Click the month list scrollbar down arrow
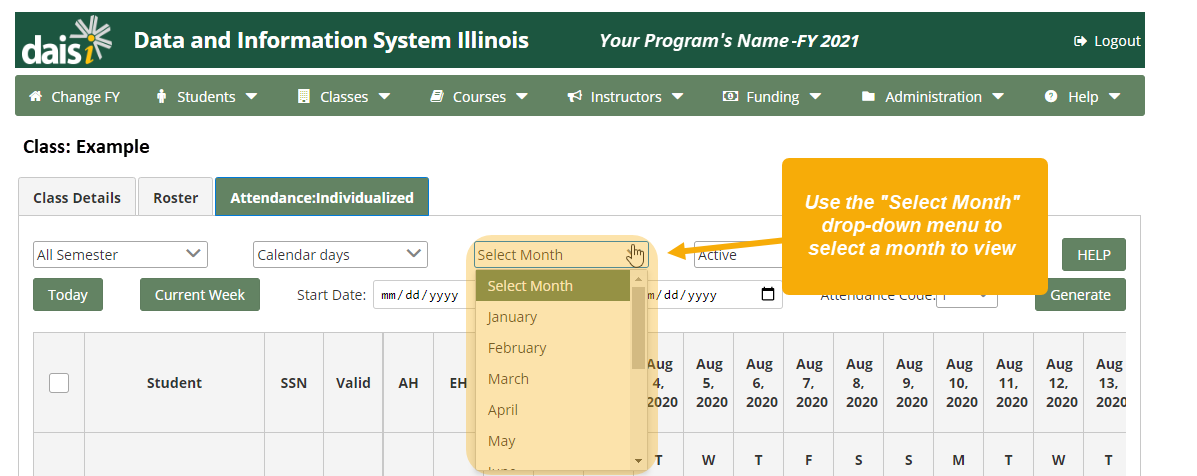Image resolution: width=1197 pixels, height=476 pixels. tap(639, 461)
